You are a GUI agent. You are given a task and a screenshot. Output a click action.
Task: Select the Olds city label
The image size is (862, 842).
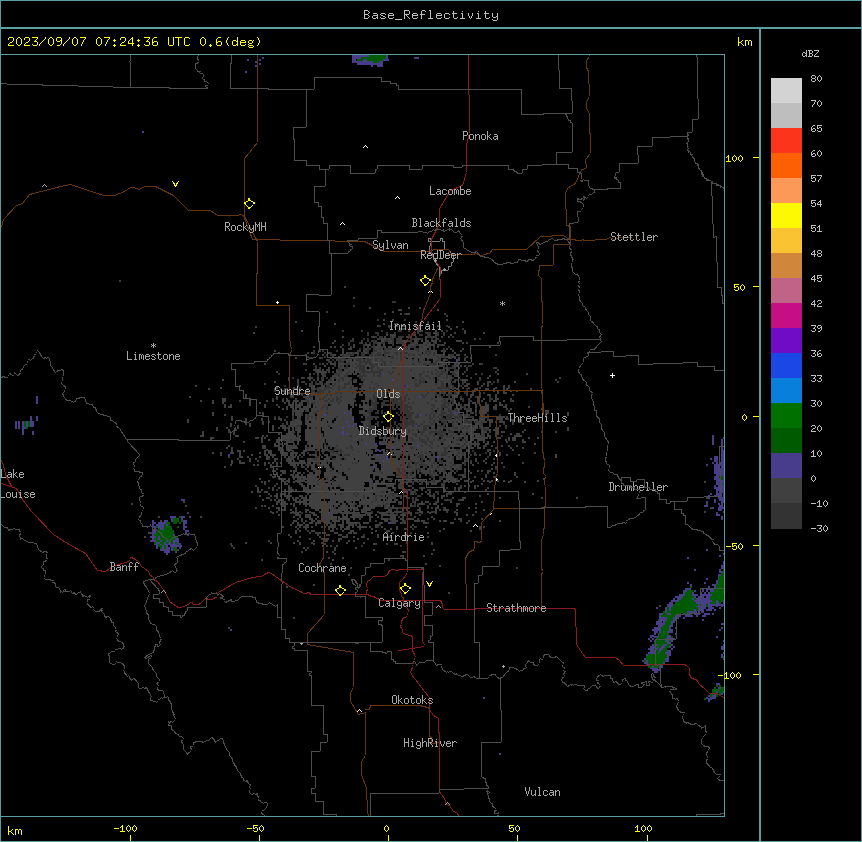pyautogui.click(x=388, y=394)
